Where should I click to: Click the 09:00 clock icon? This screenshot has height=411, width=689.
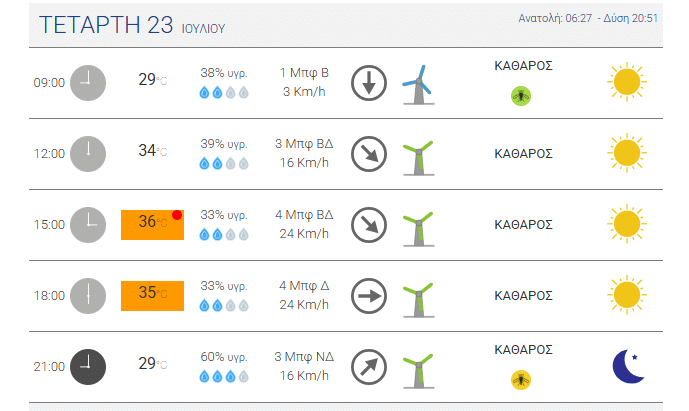point(88,83)
